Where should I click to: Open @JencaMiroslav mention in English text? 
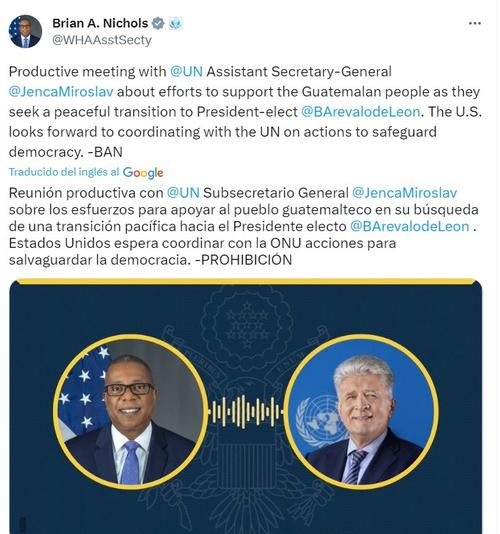tap(61, 92)
